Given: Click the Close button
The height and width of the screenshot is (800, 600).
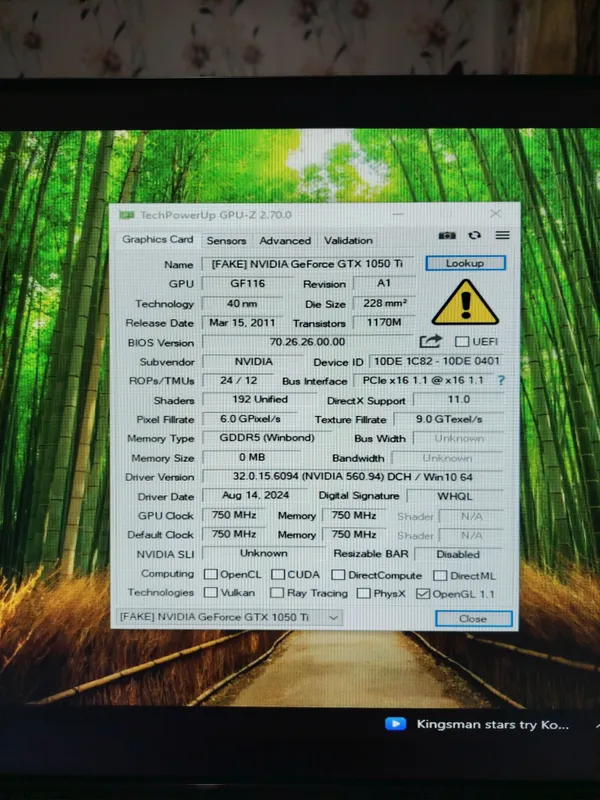Looking at the screenshot, I should point(473,618).
